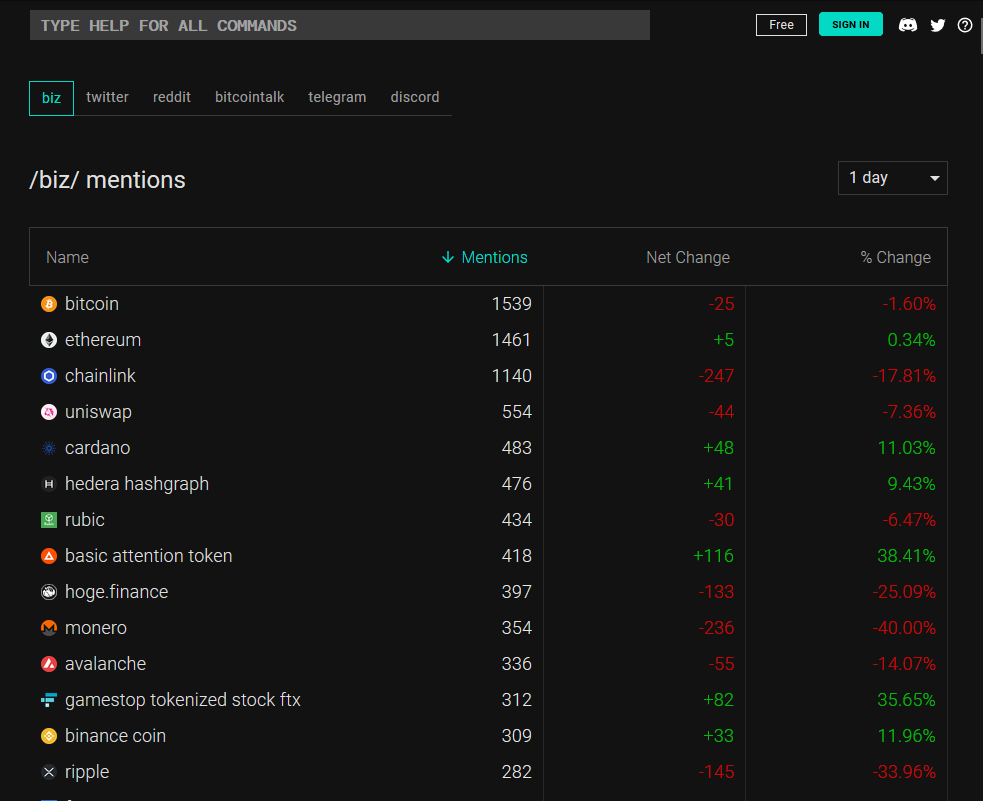This screenshot has width=983, height=801.
Task: Click the Free plan button
Action: point(781,24)
